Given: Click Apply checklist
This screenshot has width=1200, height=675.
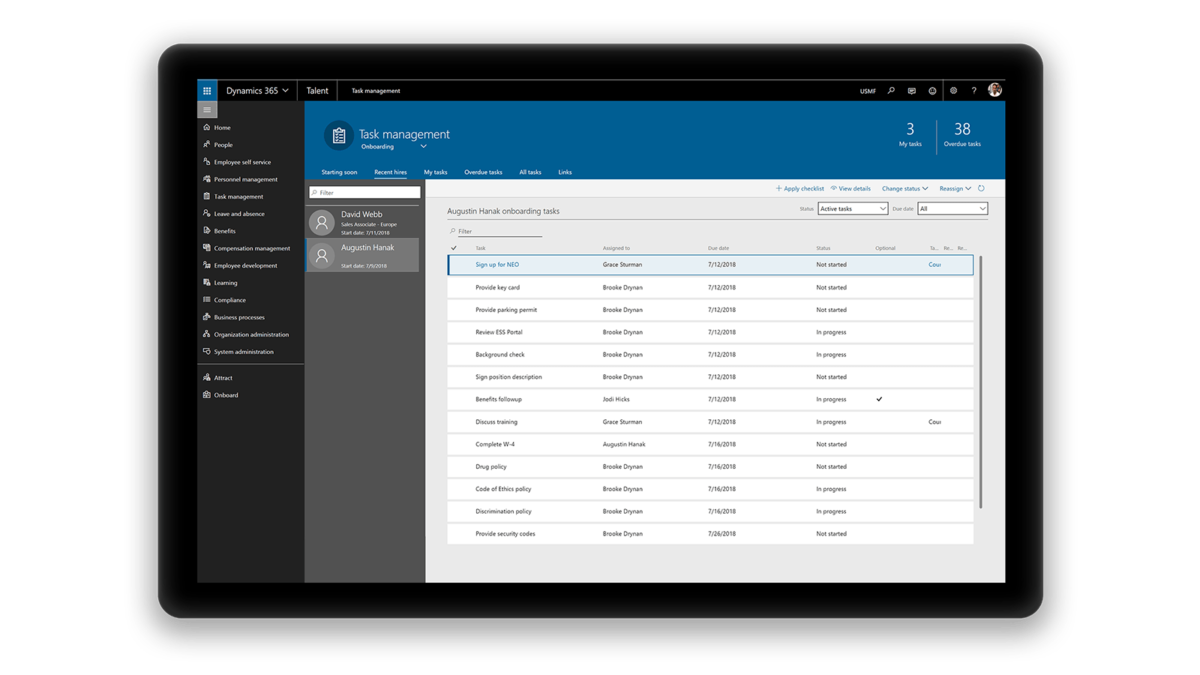Looking at the screenshot, I should (x=799, y=188).
